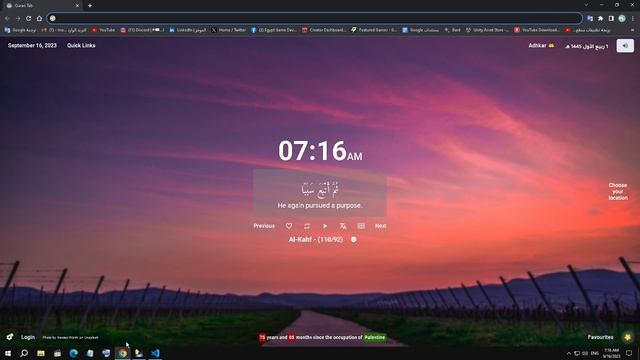The width and height of the screenshot is (640, 360).
Task: Open the info icon beside Al-Kahf
Action: click(354, 240)
